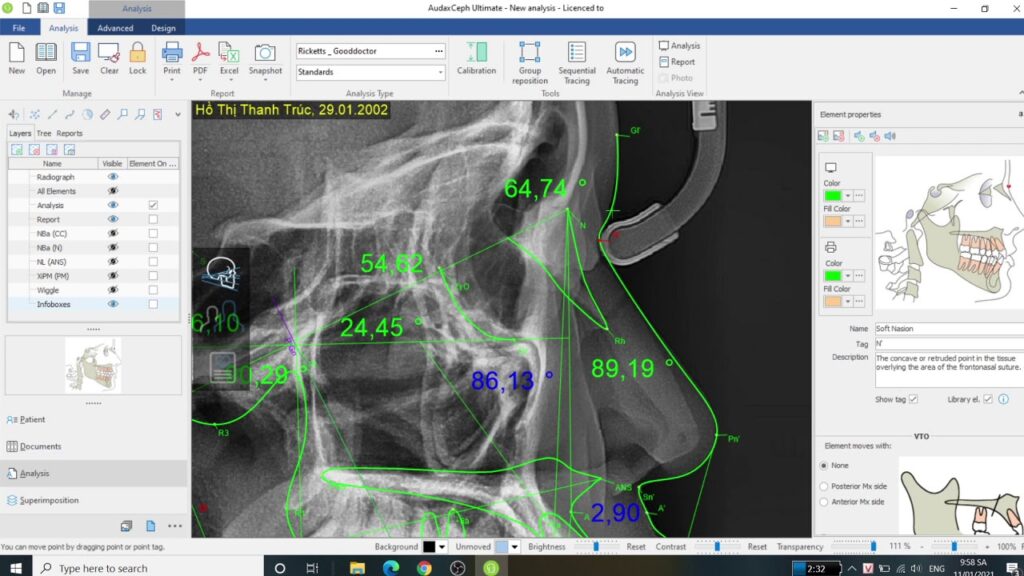The image size is (1024, 576).
Task: Switch to Report analysis view
Action: 677,62
